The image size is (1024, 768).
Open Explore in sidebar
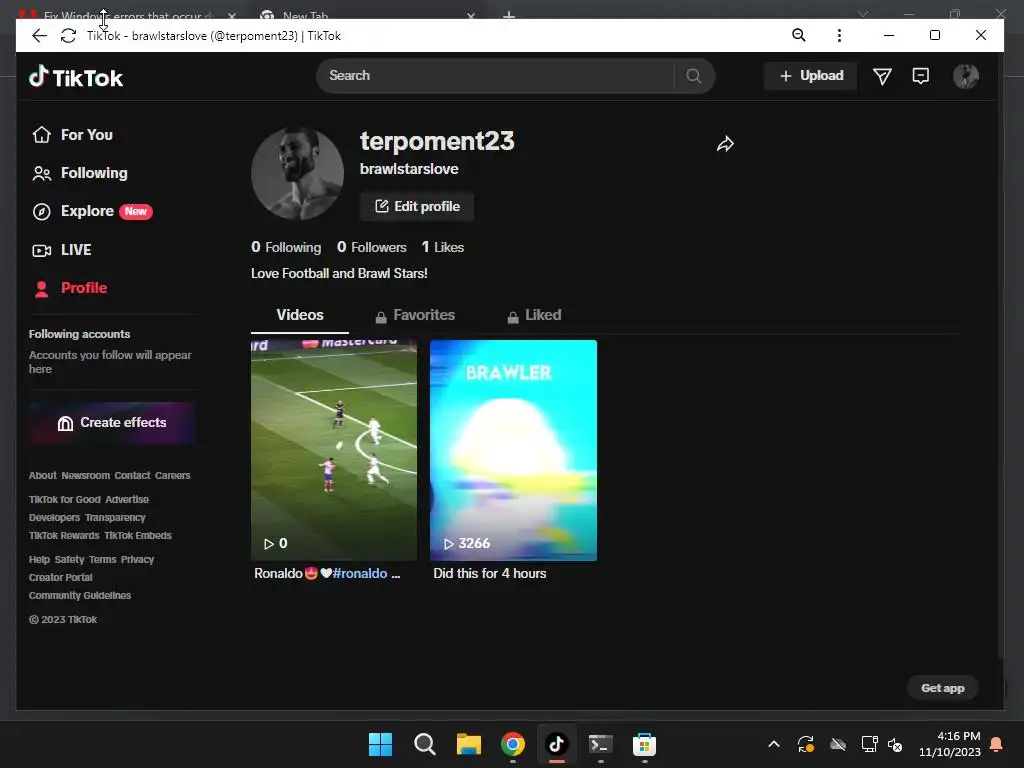coord(92,211)
